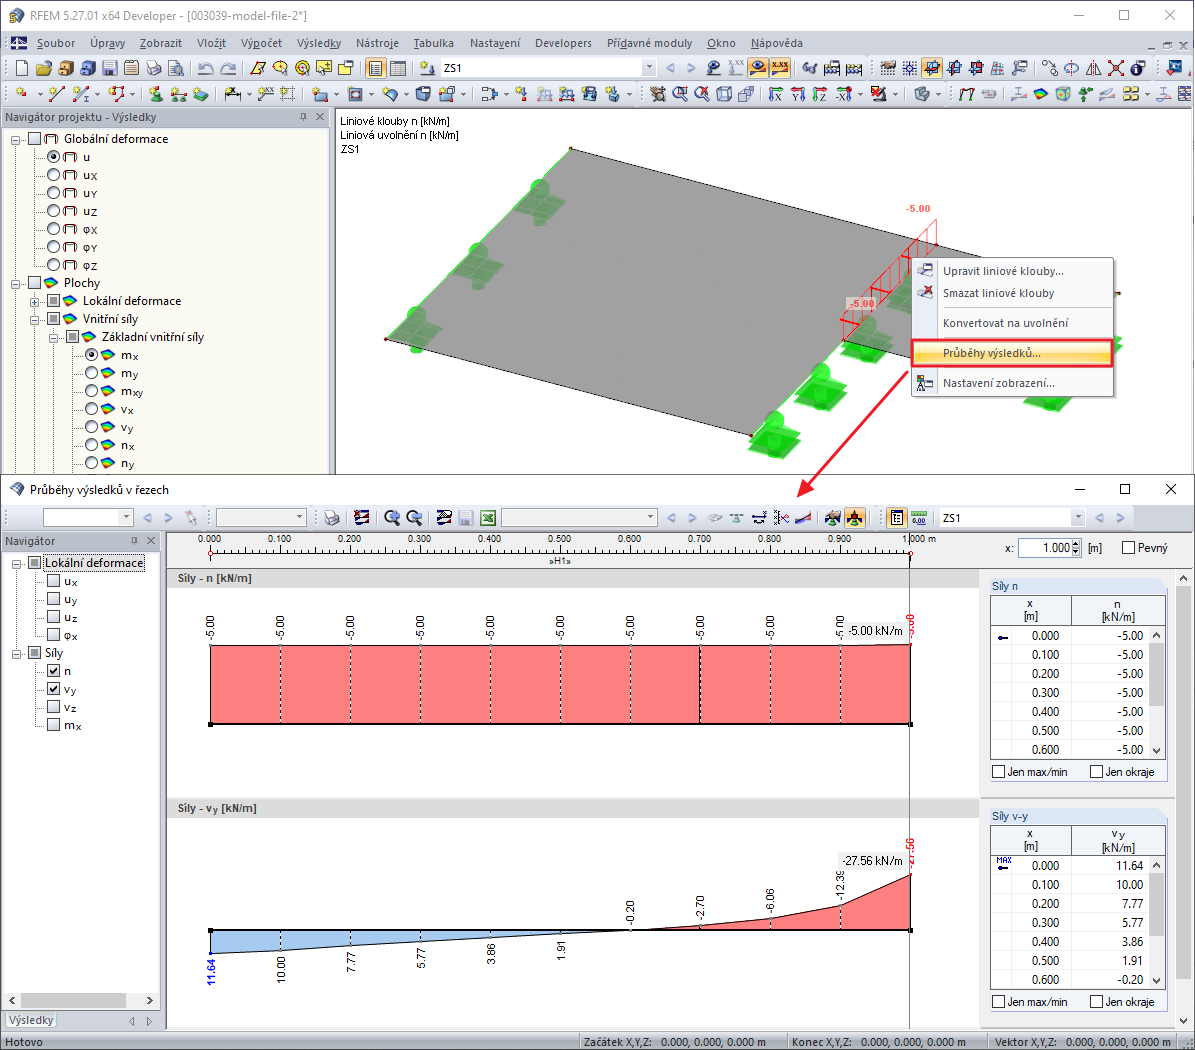Image resolution: width=1195 pixels, height=1050 pixels.
Task: Click zoom out magnifier in diagram toolbar
Action: [x=414, y=518]
